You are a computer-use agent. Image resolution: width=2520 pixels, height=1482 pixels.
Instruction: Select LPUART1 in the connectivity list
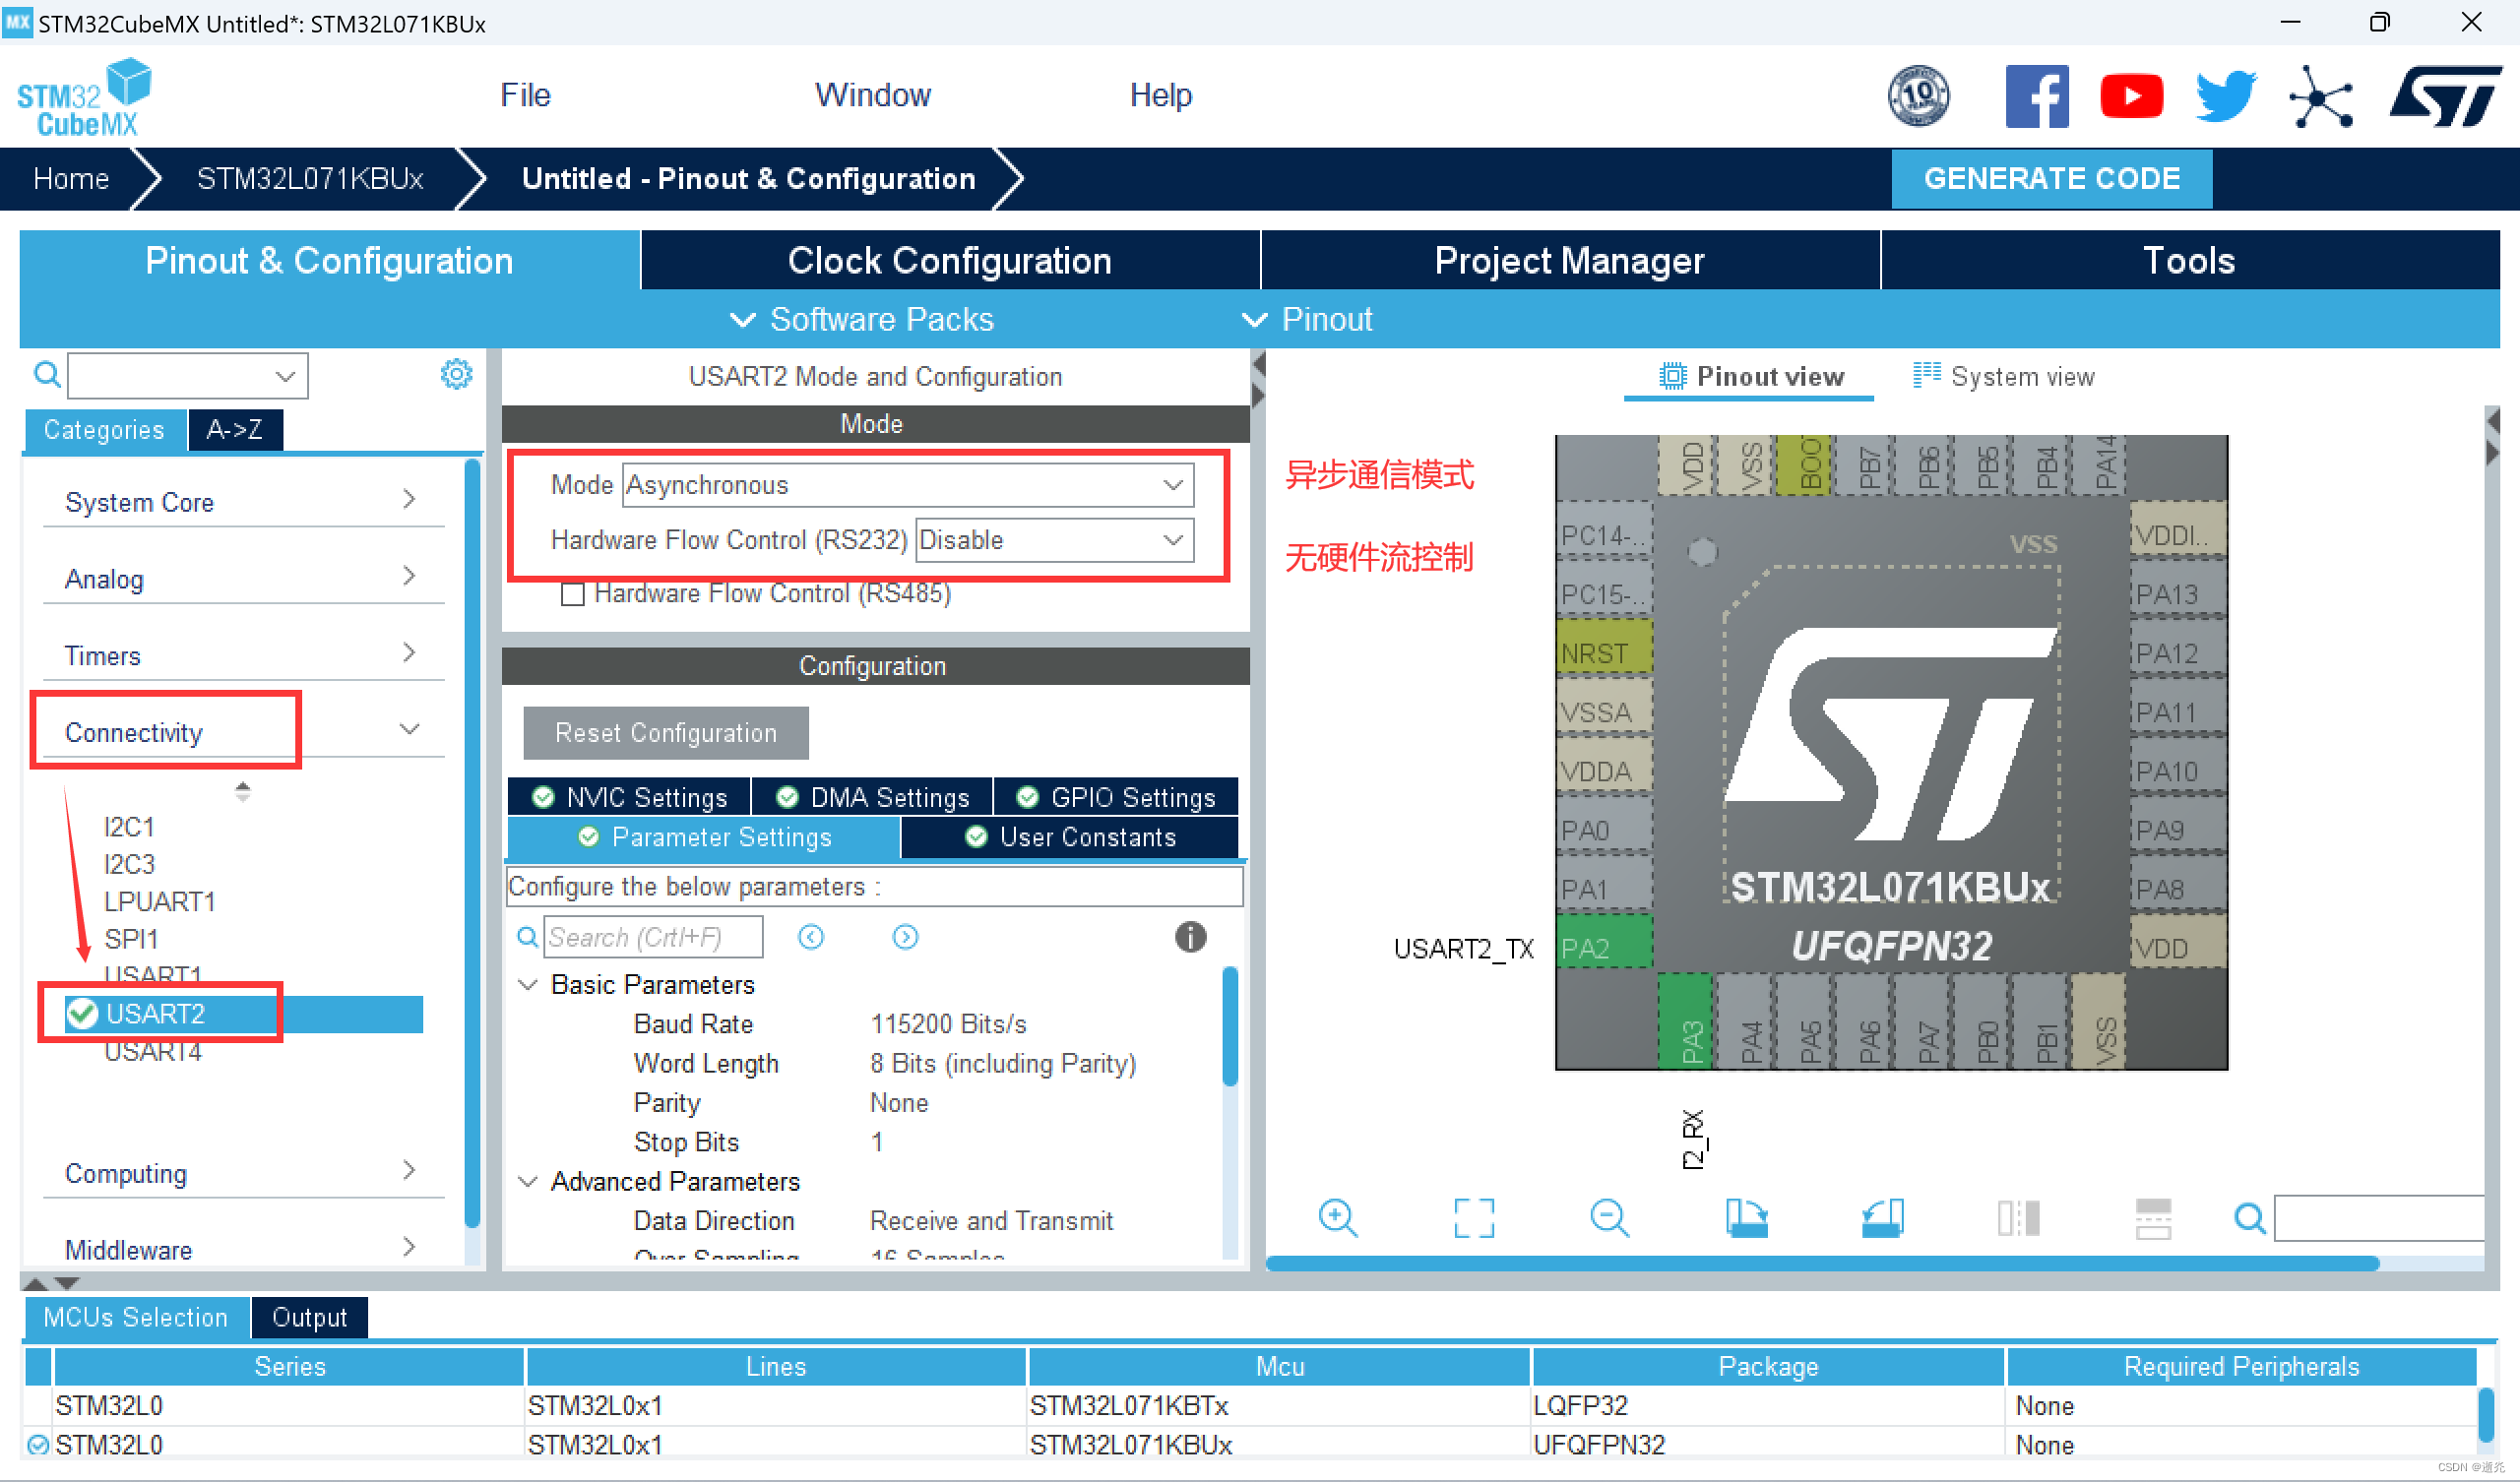159,901
